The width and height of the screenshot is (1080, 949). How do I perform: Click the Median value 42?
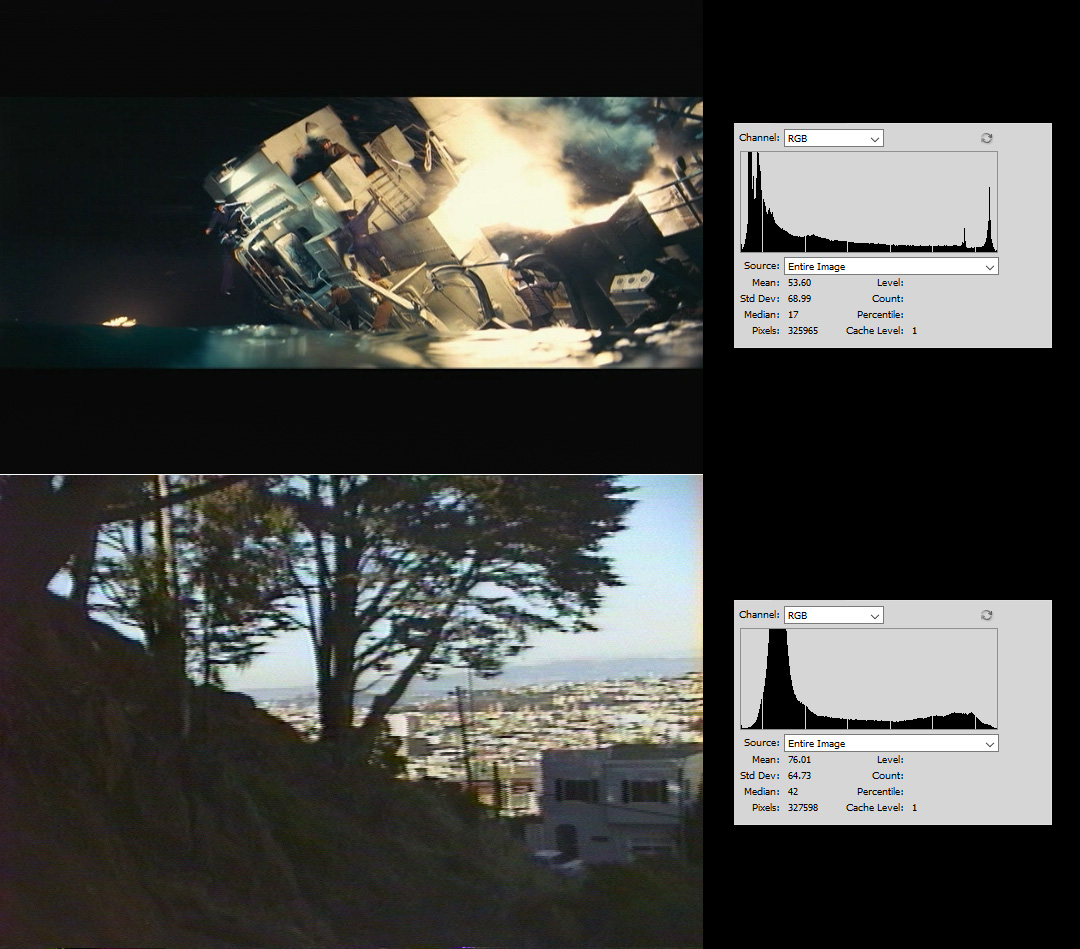793,792
